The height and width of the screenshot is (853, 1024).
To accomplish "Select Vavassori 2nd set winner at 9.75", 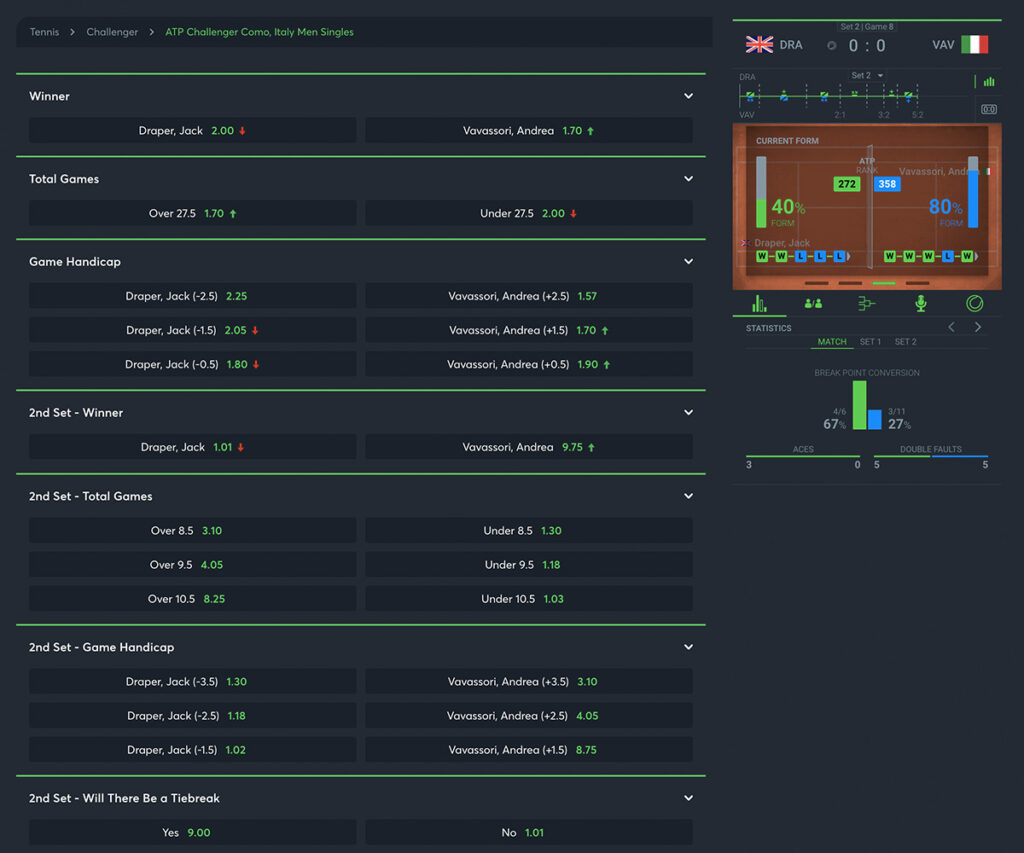I will tap(529, 447).
